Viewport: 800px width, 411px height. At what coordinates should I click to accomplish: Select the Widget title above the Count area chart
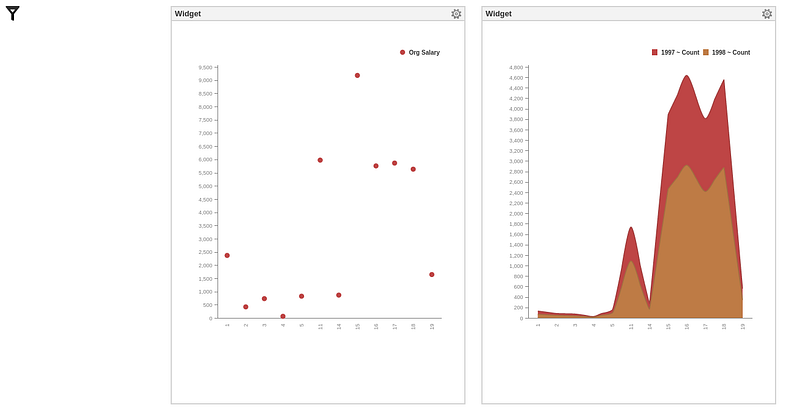tap(498, 14)
